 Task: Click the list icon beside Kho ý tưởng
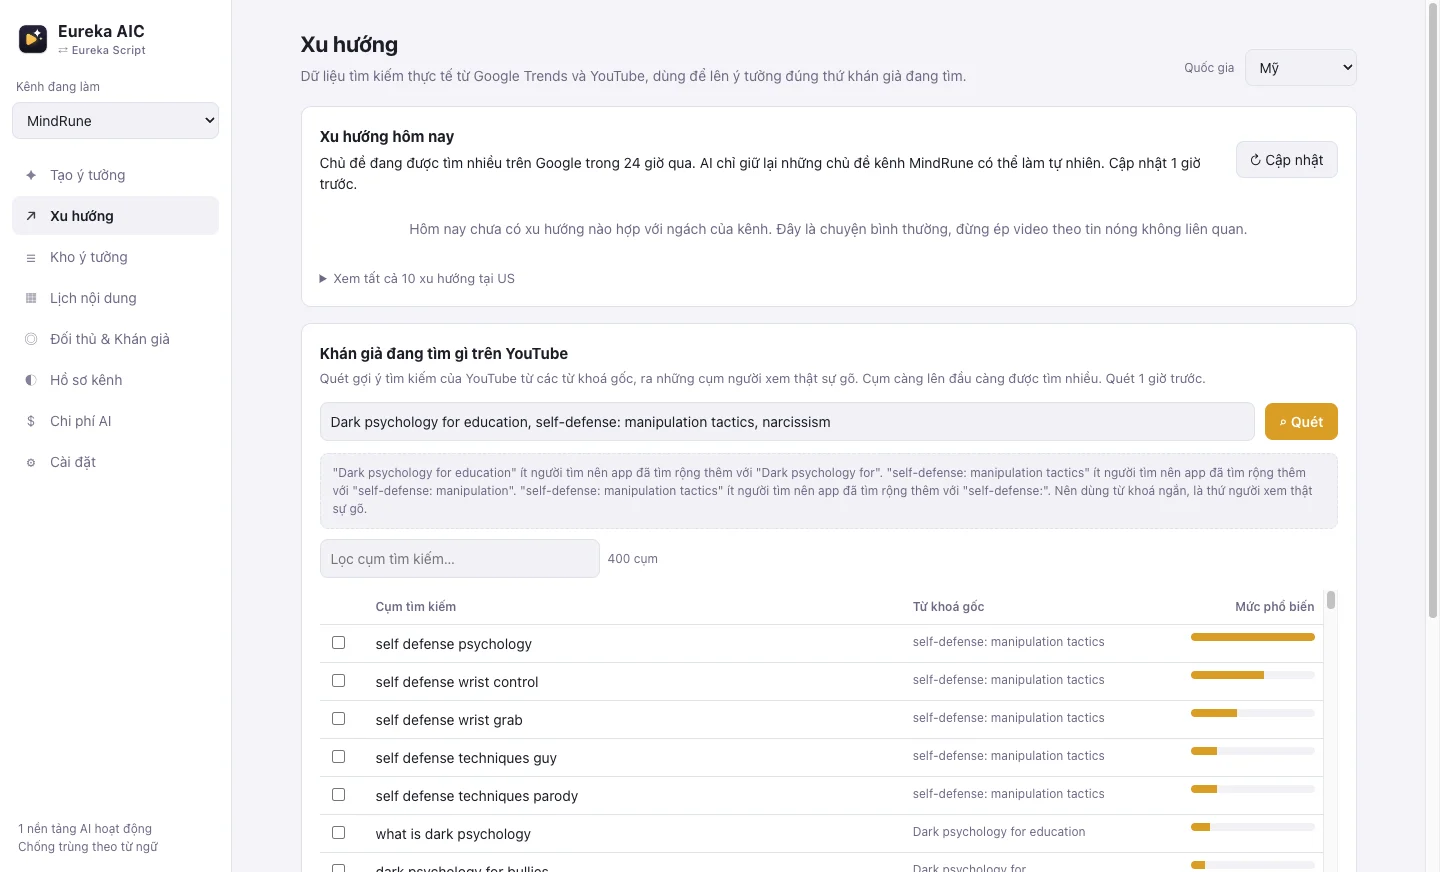pos(31,257)
